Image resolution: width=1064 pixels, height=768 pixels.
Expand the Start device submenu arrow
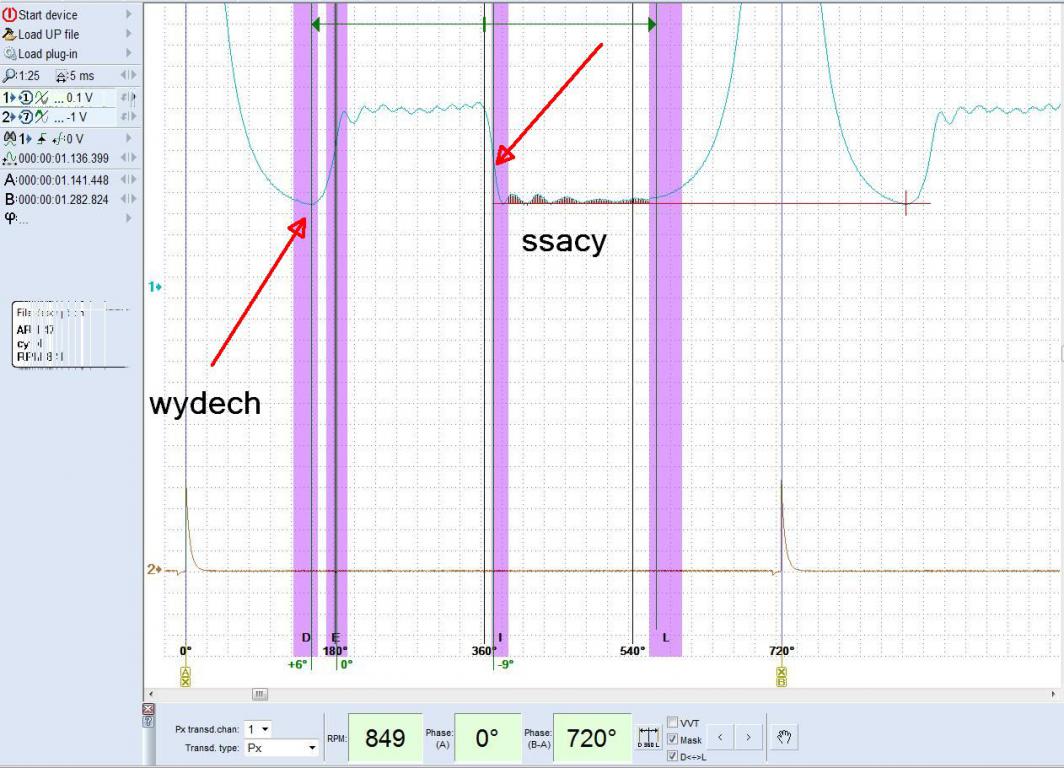(128, 14)
